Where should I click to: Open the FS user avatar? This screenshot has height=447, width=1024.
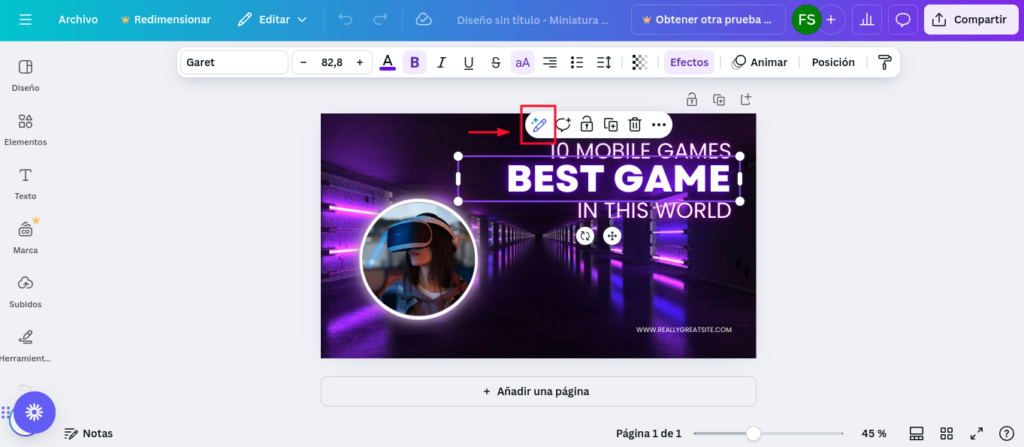point(806,20)
